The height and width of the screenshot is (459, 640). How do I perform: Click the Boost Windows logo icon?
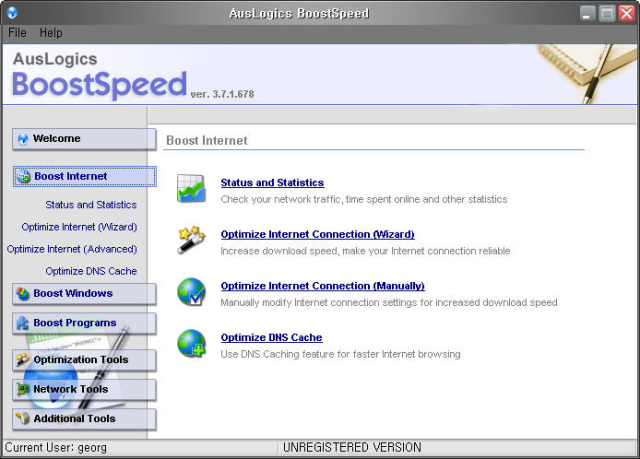point(23,294)
